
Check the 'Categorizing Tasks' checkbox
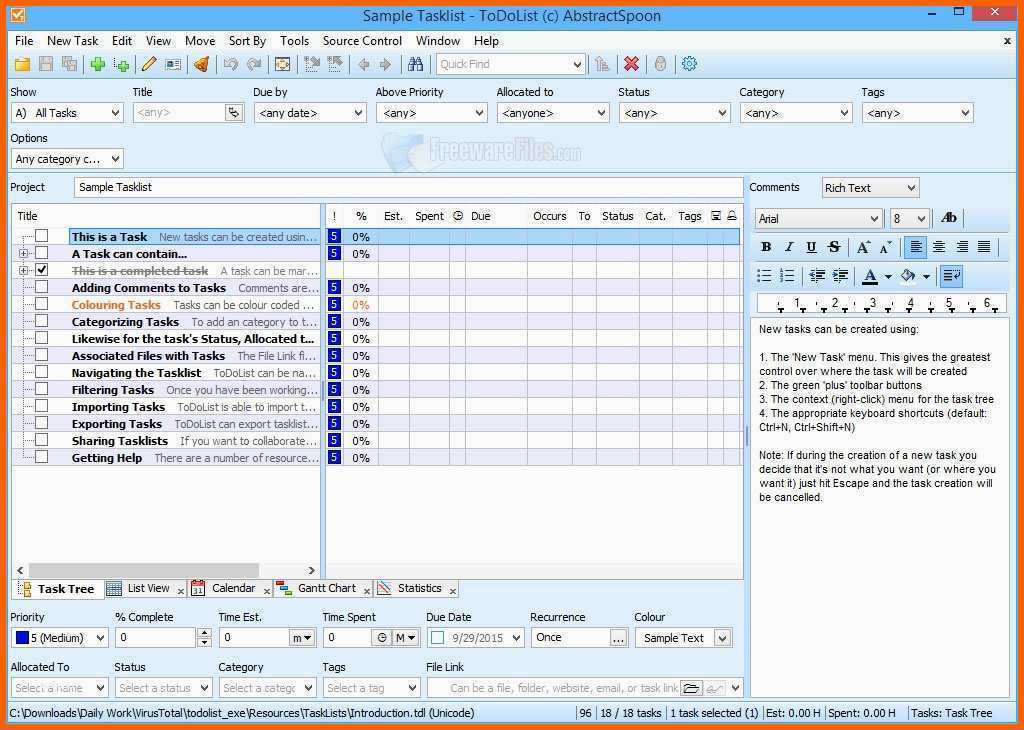tap(42, 321)
